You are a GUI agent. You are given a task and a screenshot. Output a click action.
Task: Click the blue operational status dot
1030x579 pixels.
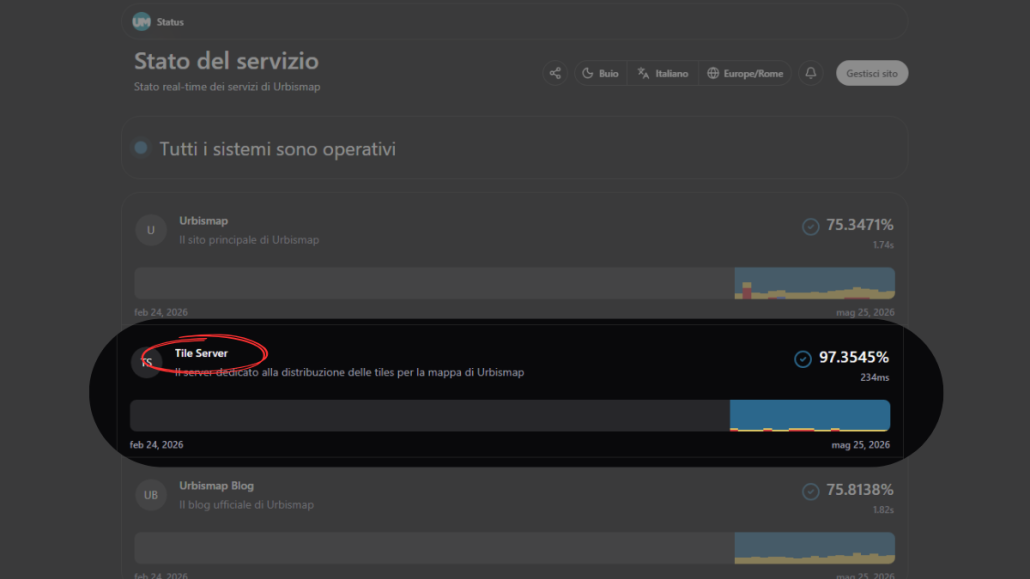[x=141, y=148]
